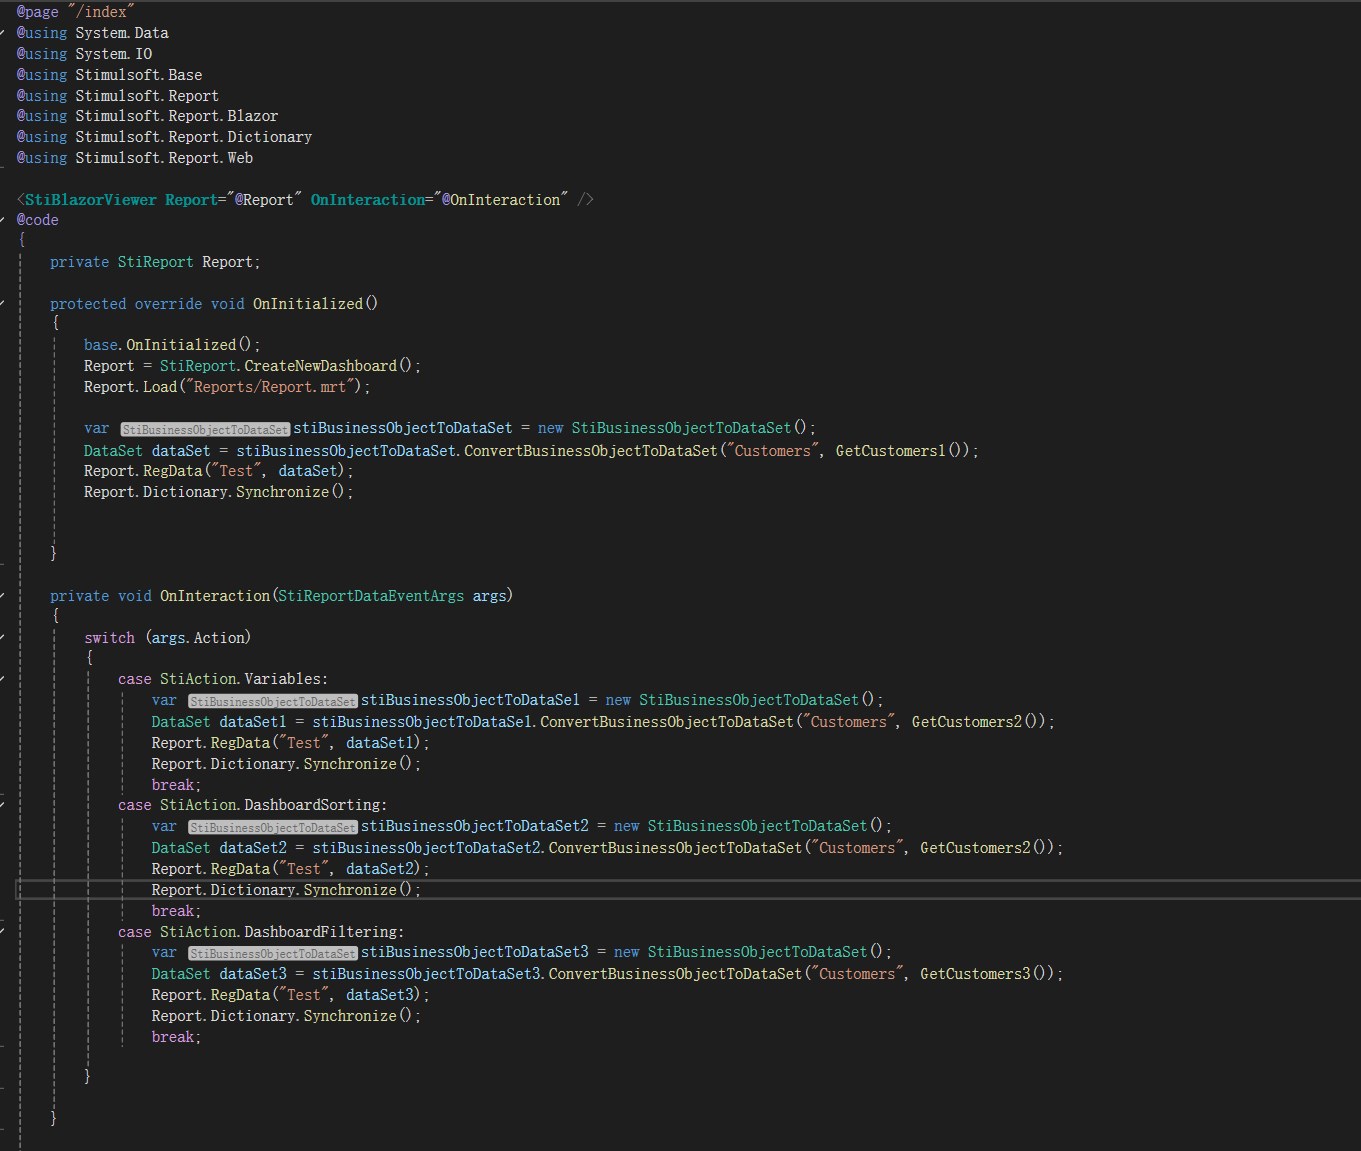Click dataSet2 argument in RegData call
1361x1151 pixels.
380,869
